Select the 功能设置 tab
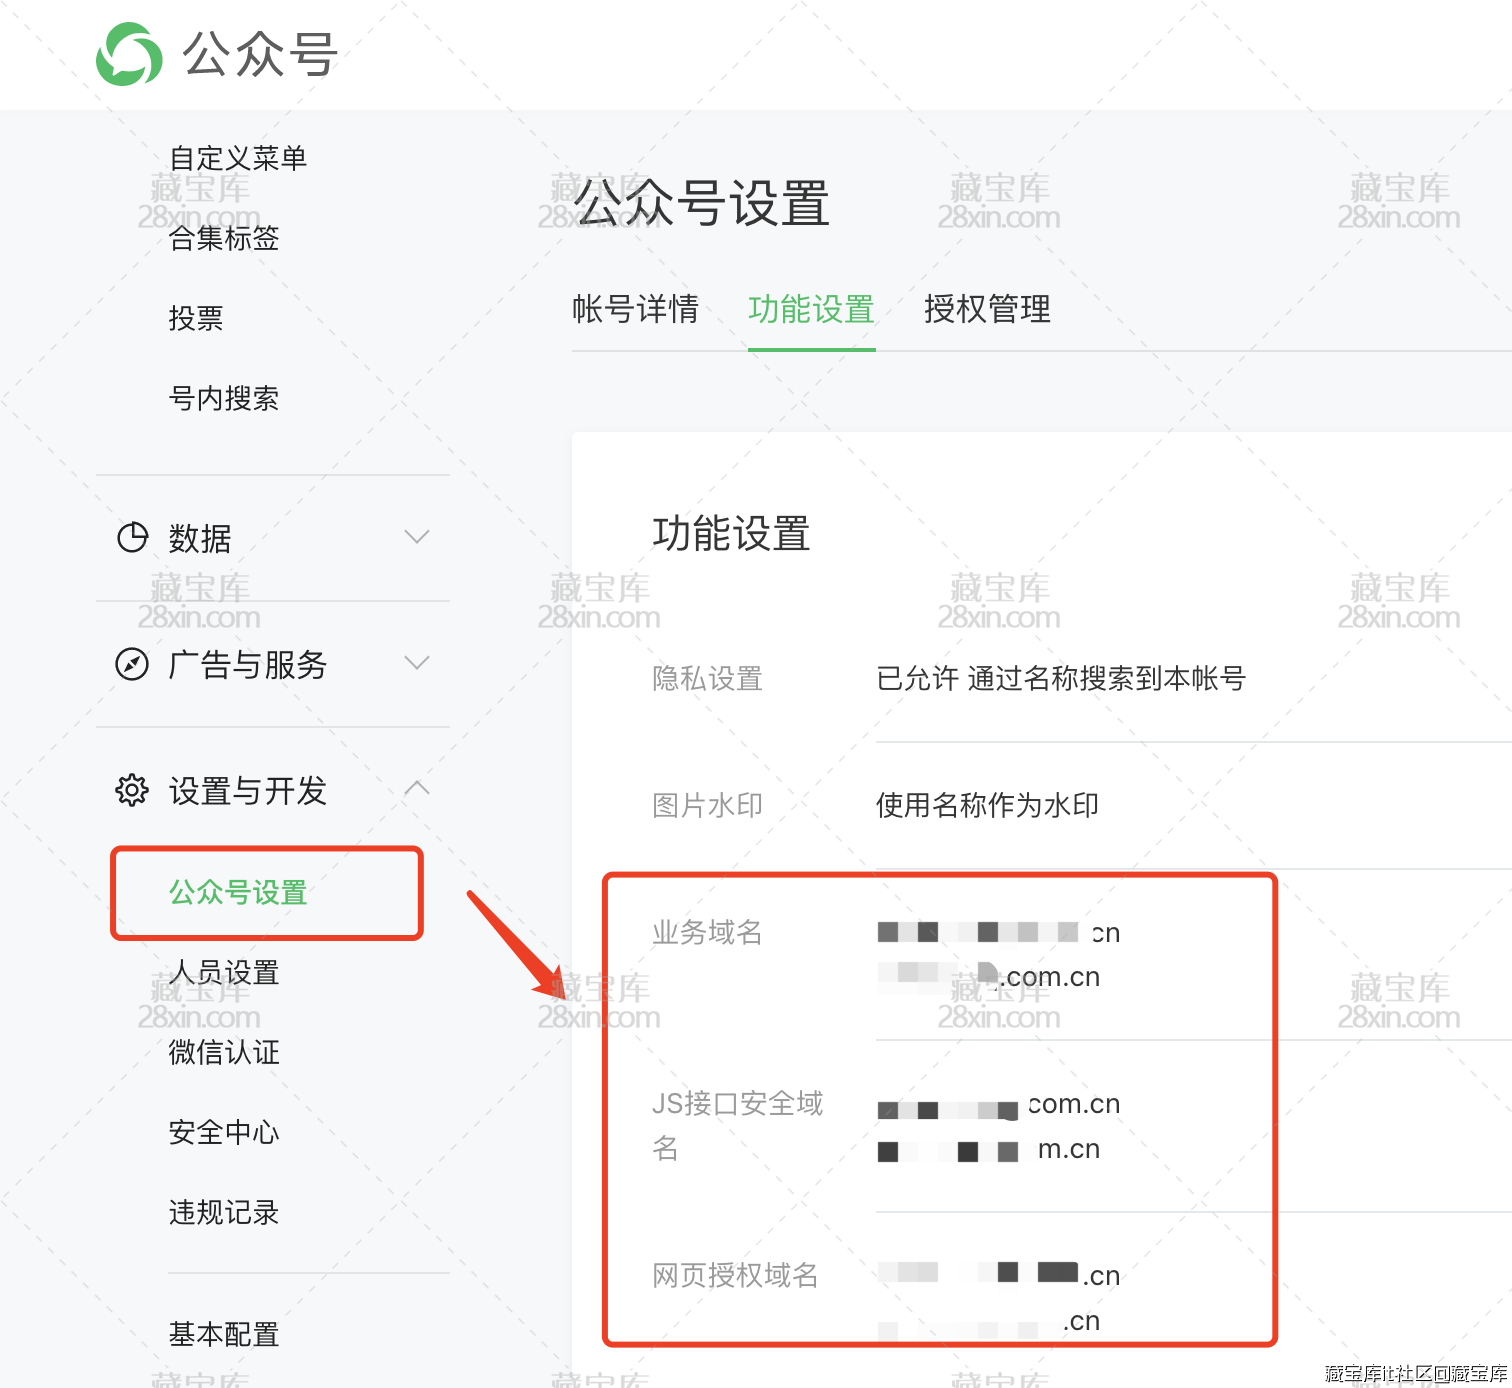Viewport: 1512px width, 1388px height. tap(811, 309)
